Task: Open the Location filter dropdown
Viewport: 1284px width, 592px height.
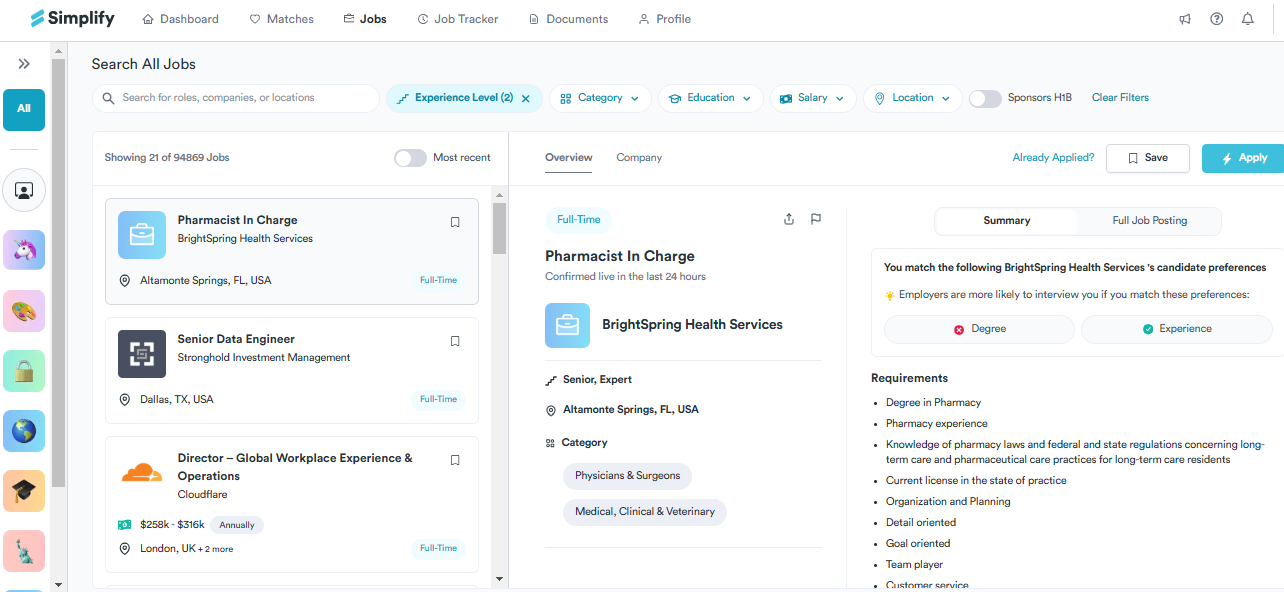Action: click(x=913, y=98)
